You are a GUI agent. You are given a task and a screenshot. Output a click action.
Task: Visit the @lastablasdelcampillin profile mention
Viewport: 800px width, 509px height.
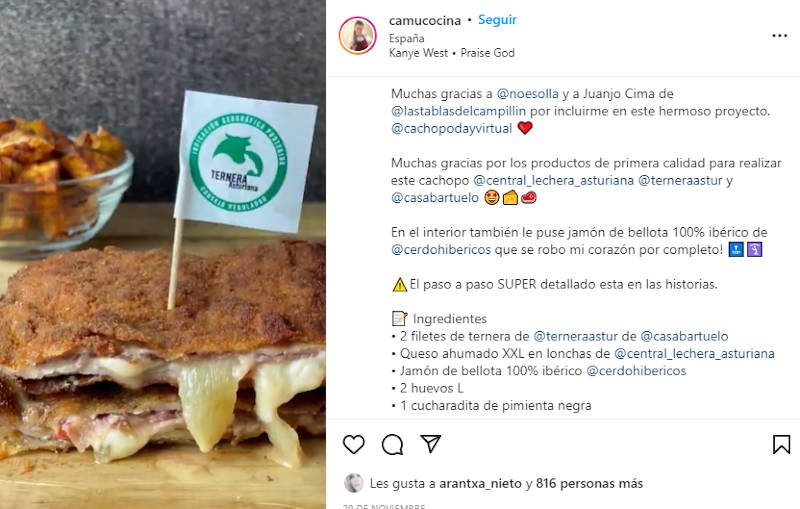[458, 111]
